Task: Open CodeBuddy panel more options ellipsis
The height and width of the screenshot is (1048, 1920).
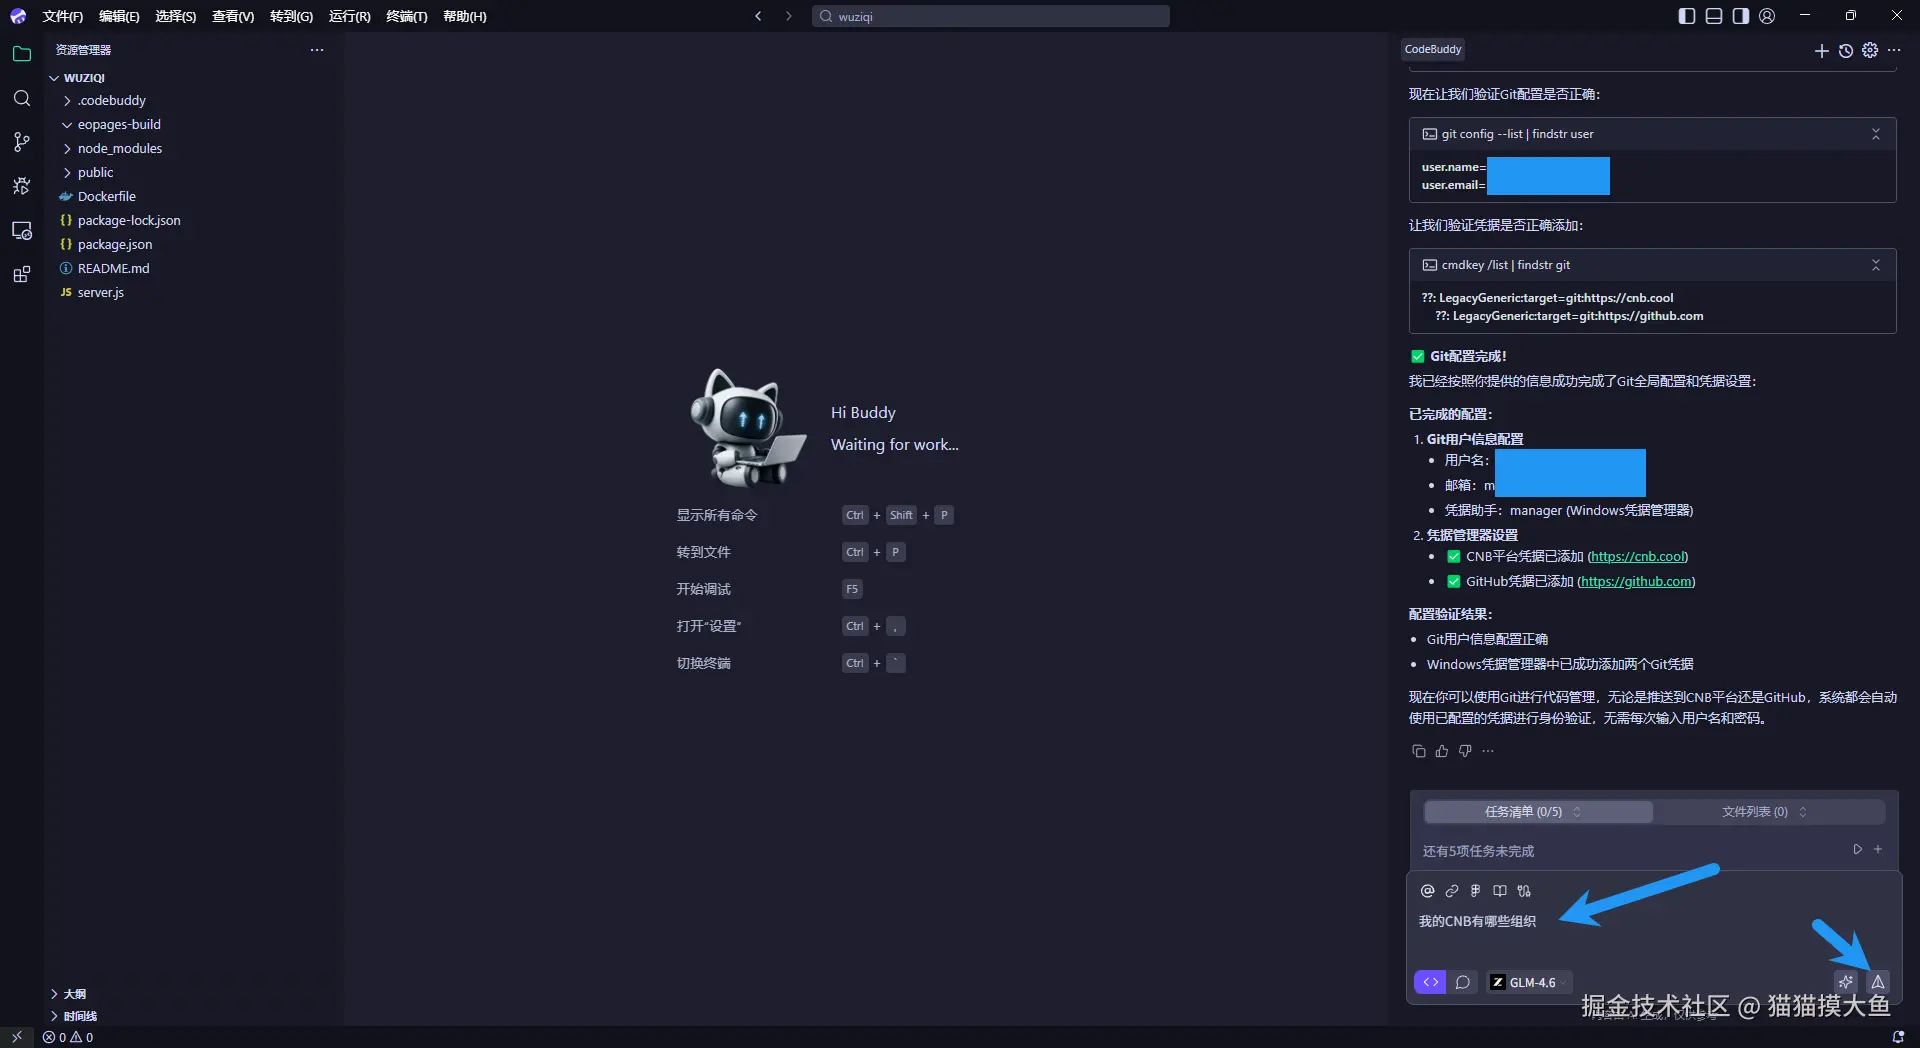Action: point(1894,50)
